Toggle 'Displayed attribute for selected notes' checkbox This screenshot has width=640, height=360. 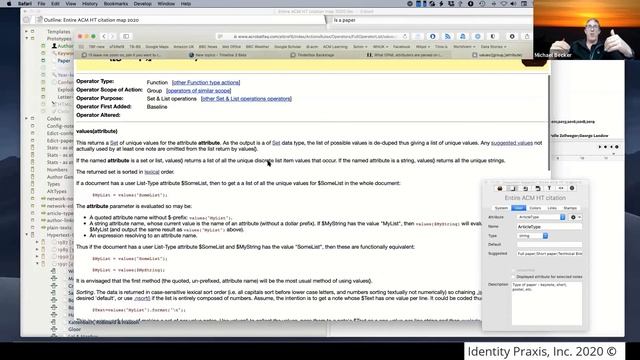click(514, 277)
